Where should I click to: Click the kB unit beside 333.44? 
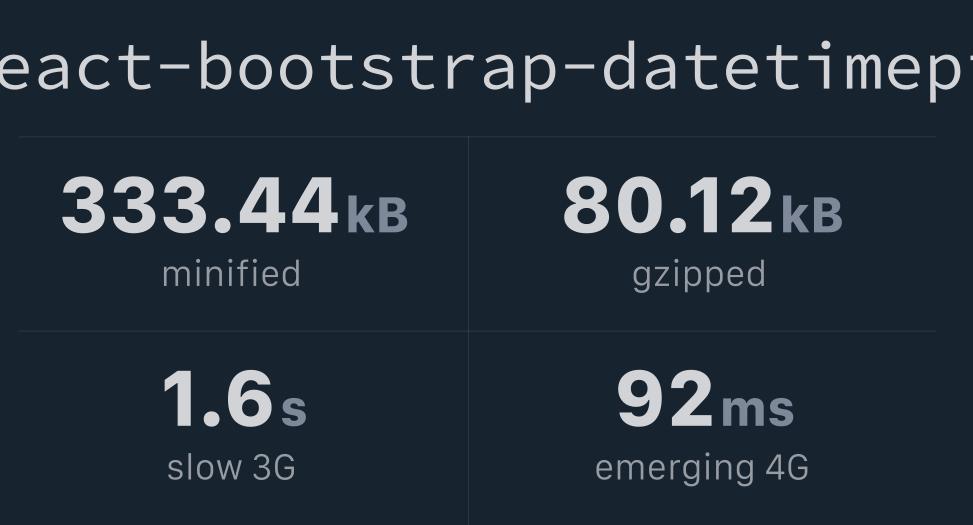[377, 215]
